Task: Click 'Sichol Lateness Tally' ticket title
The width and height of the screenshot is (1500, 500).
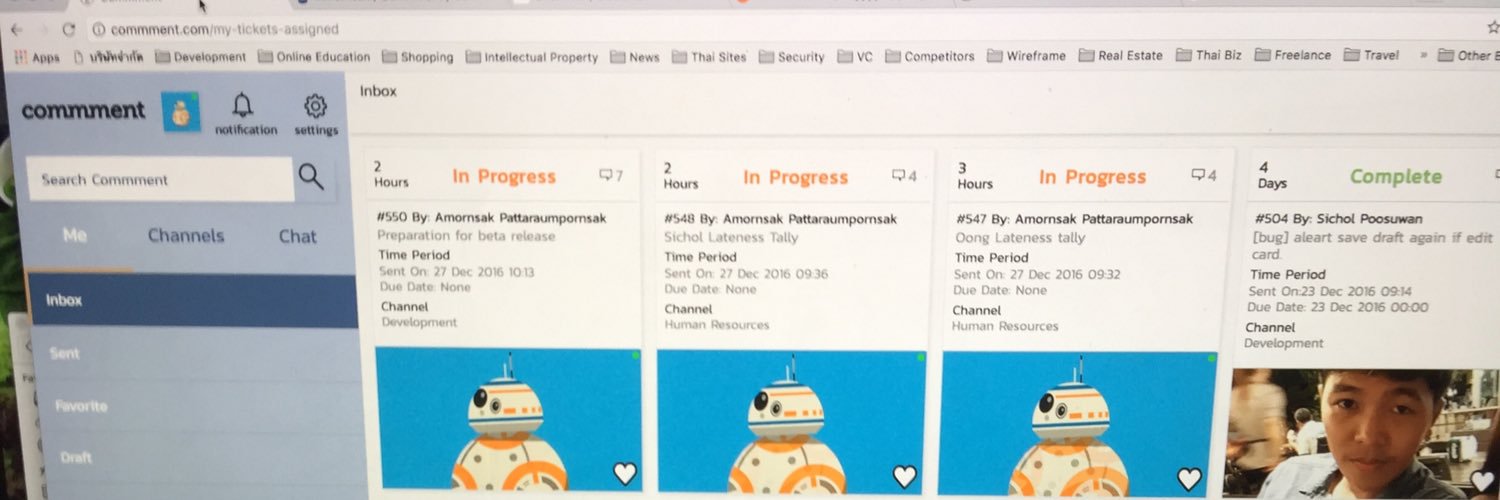Action: pos(731,237)
